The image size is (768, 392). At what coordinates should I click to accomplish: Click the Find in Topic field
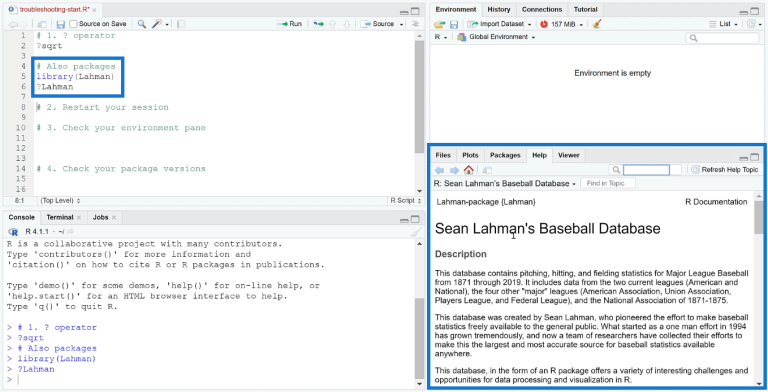(608, 183)
